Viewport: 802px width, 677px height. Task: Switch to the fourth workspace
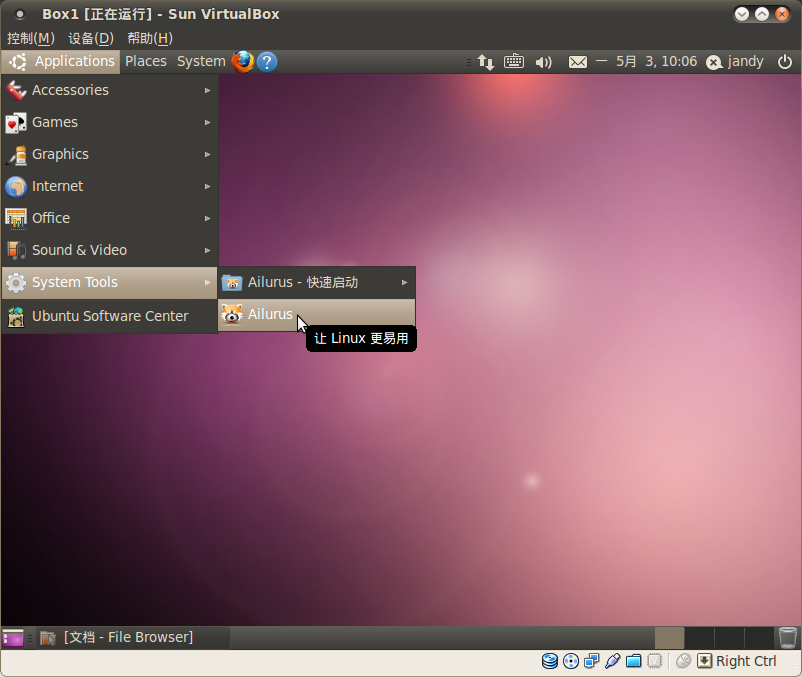[x=759, y=638]
